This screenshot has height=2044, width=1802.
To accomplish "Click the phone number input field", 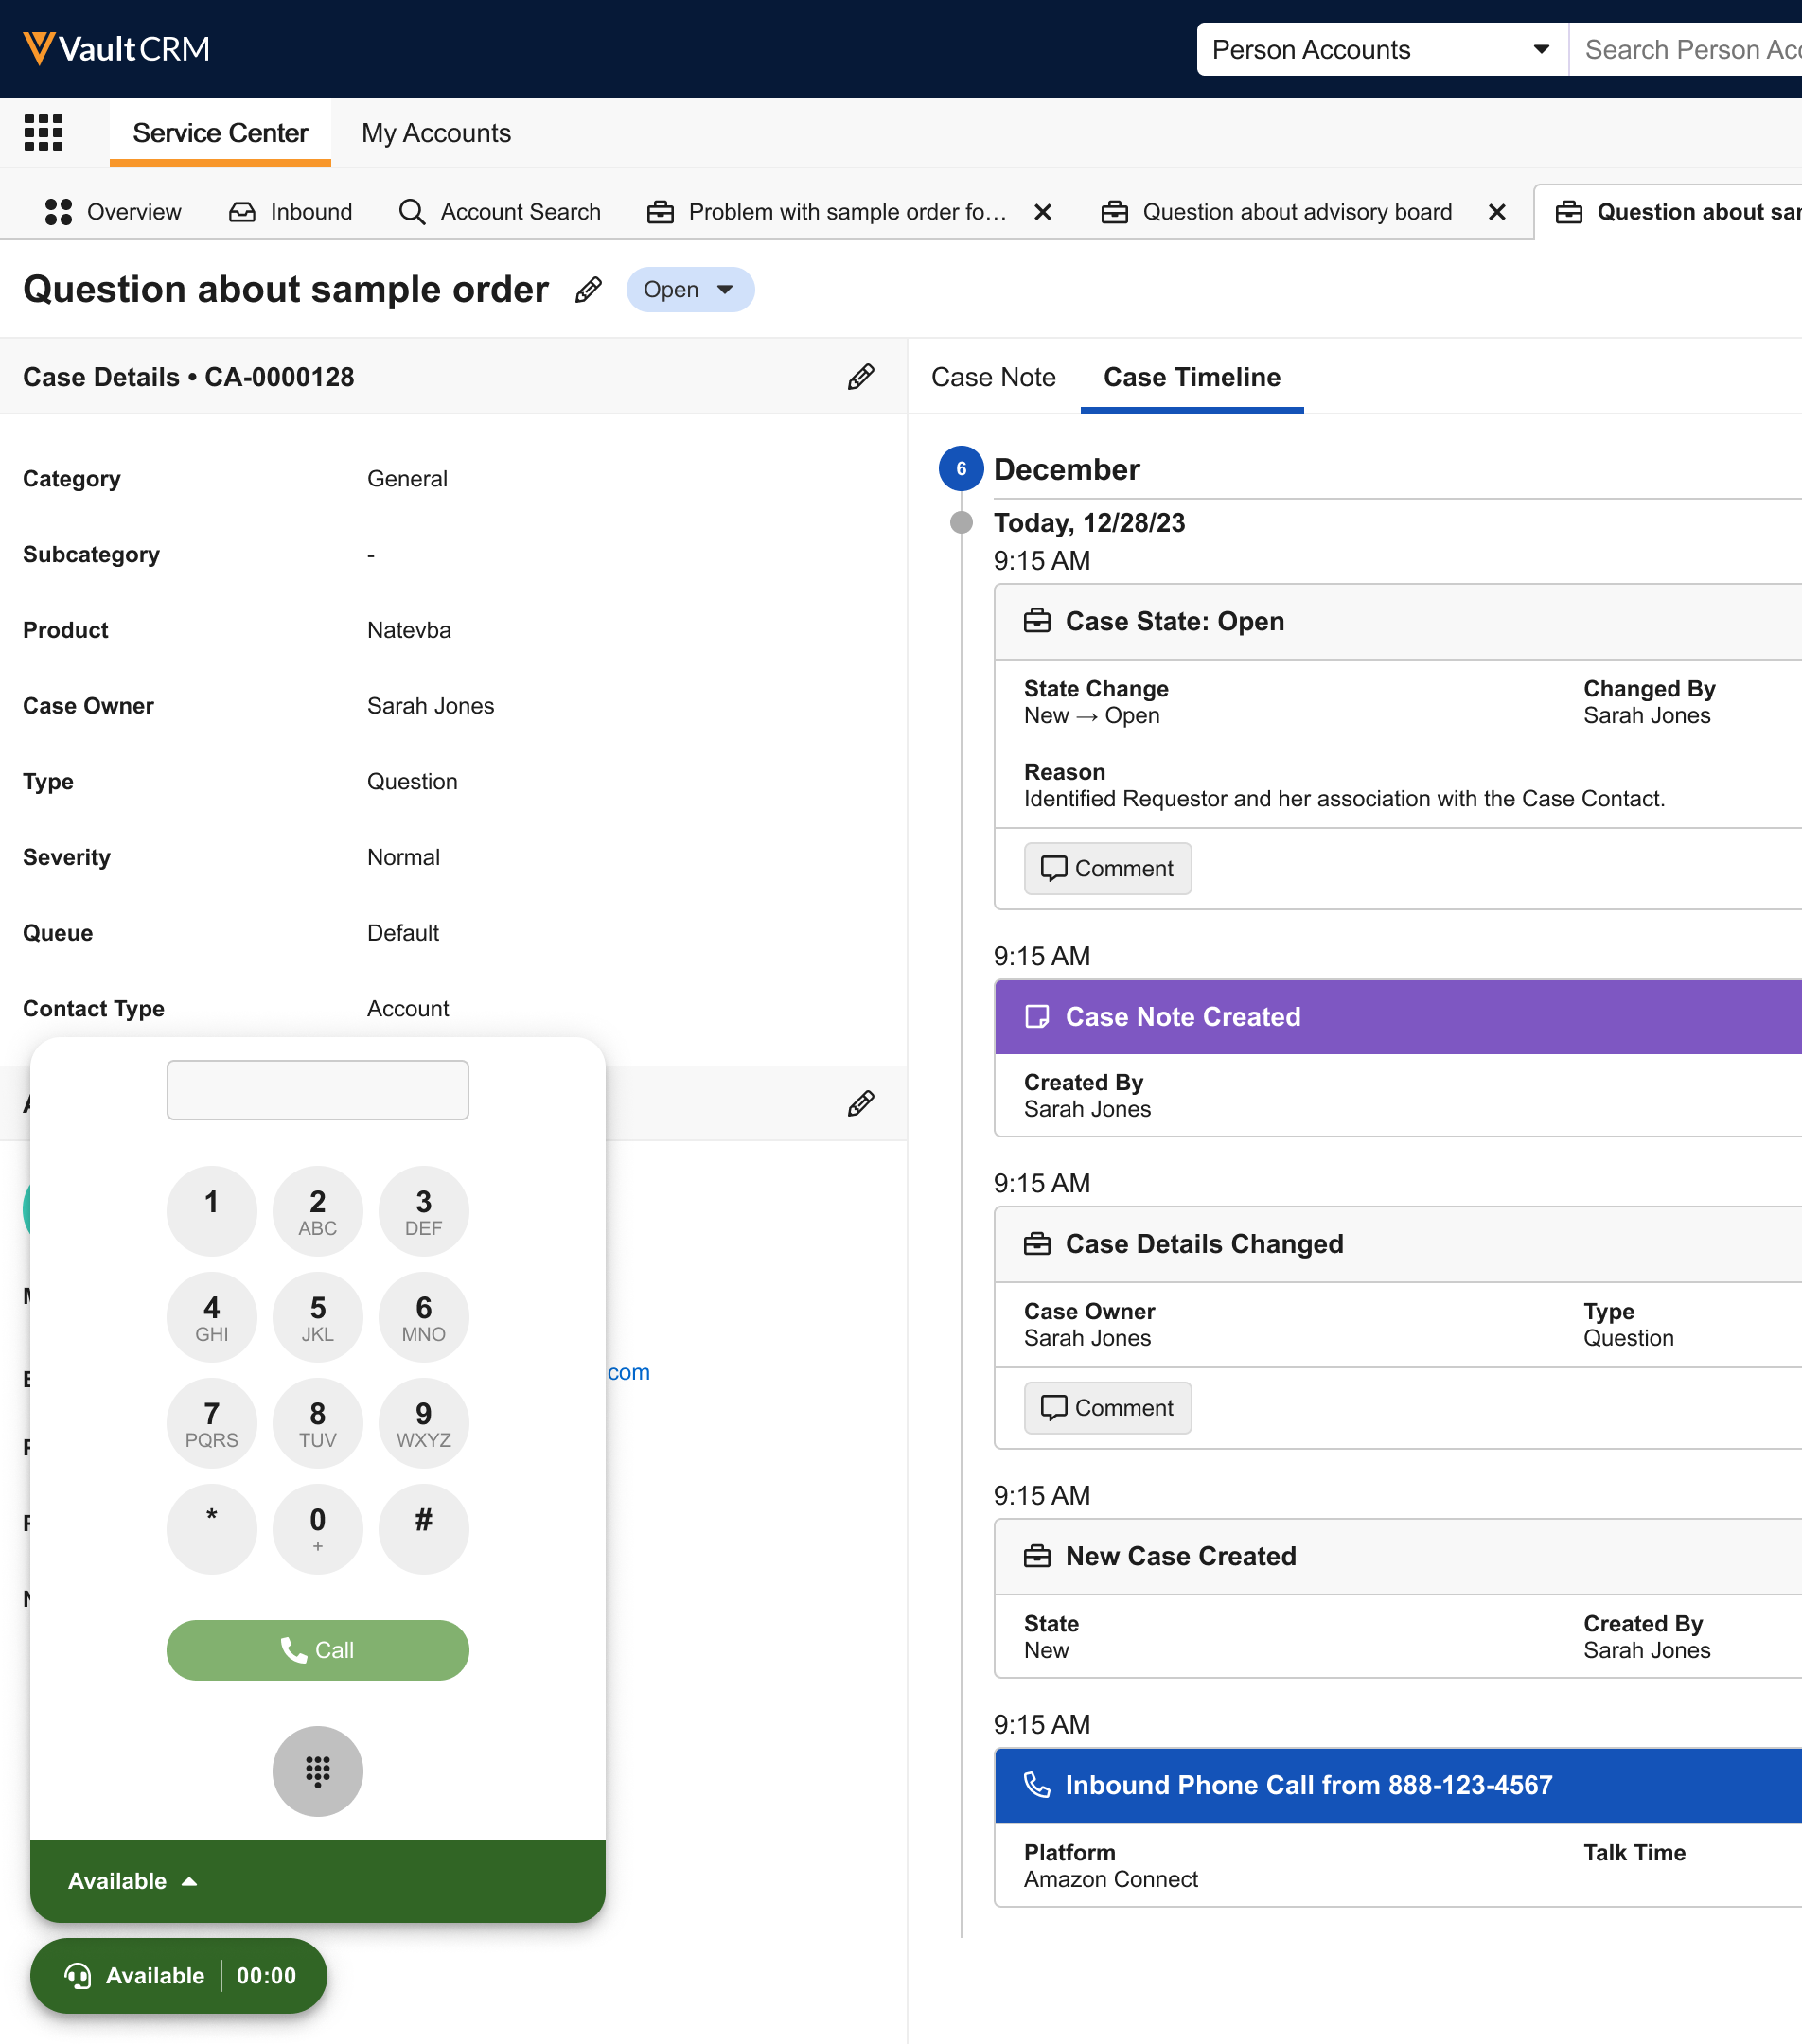I will [317, 1090].
